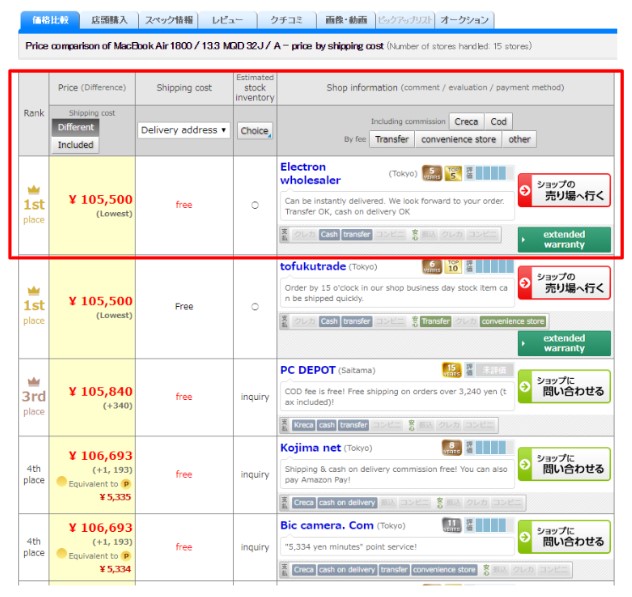Click the TOP 5 badge for Electron wholesaler
632x597 pixels.
click(x=453, y=173)
